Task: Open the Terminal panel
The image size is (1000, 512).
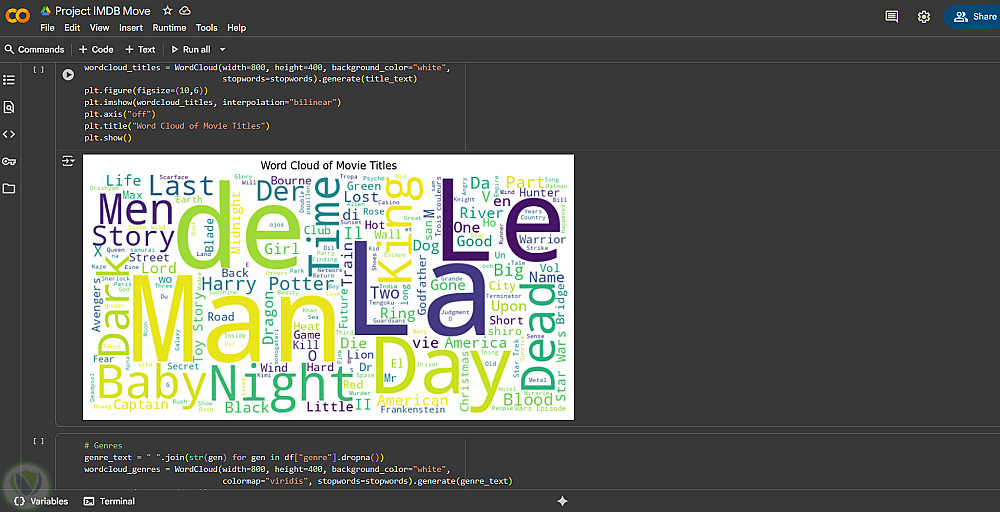Action: point(110,501)
